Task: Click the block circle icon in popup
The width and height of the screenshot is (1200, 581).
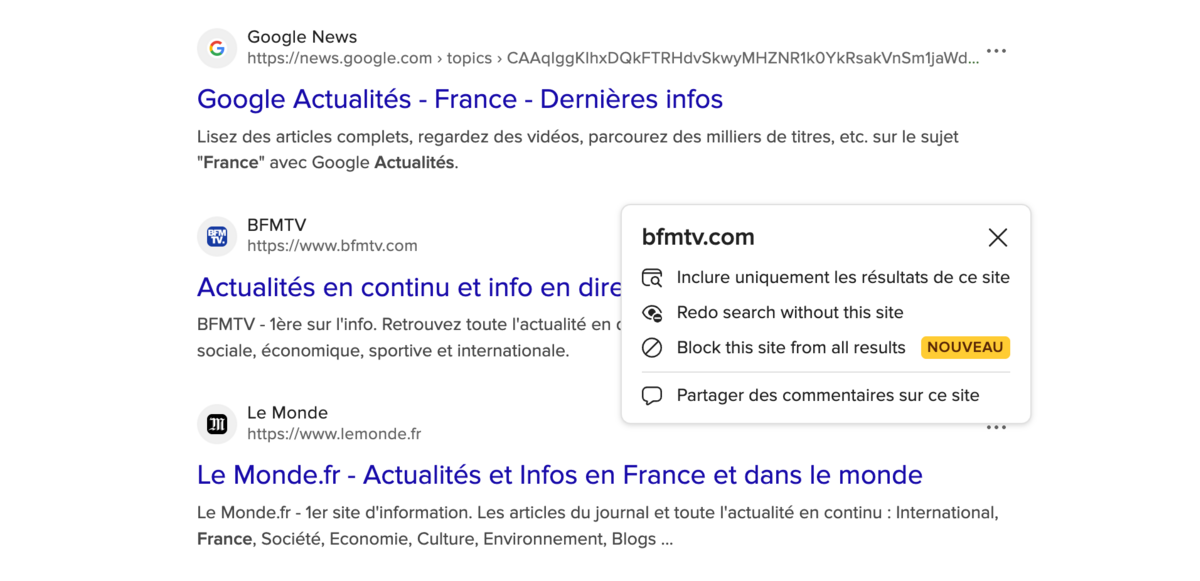Action: tap(652, 348)
